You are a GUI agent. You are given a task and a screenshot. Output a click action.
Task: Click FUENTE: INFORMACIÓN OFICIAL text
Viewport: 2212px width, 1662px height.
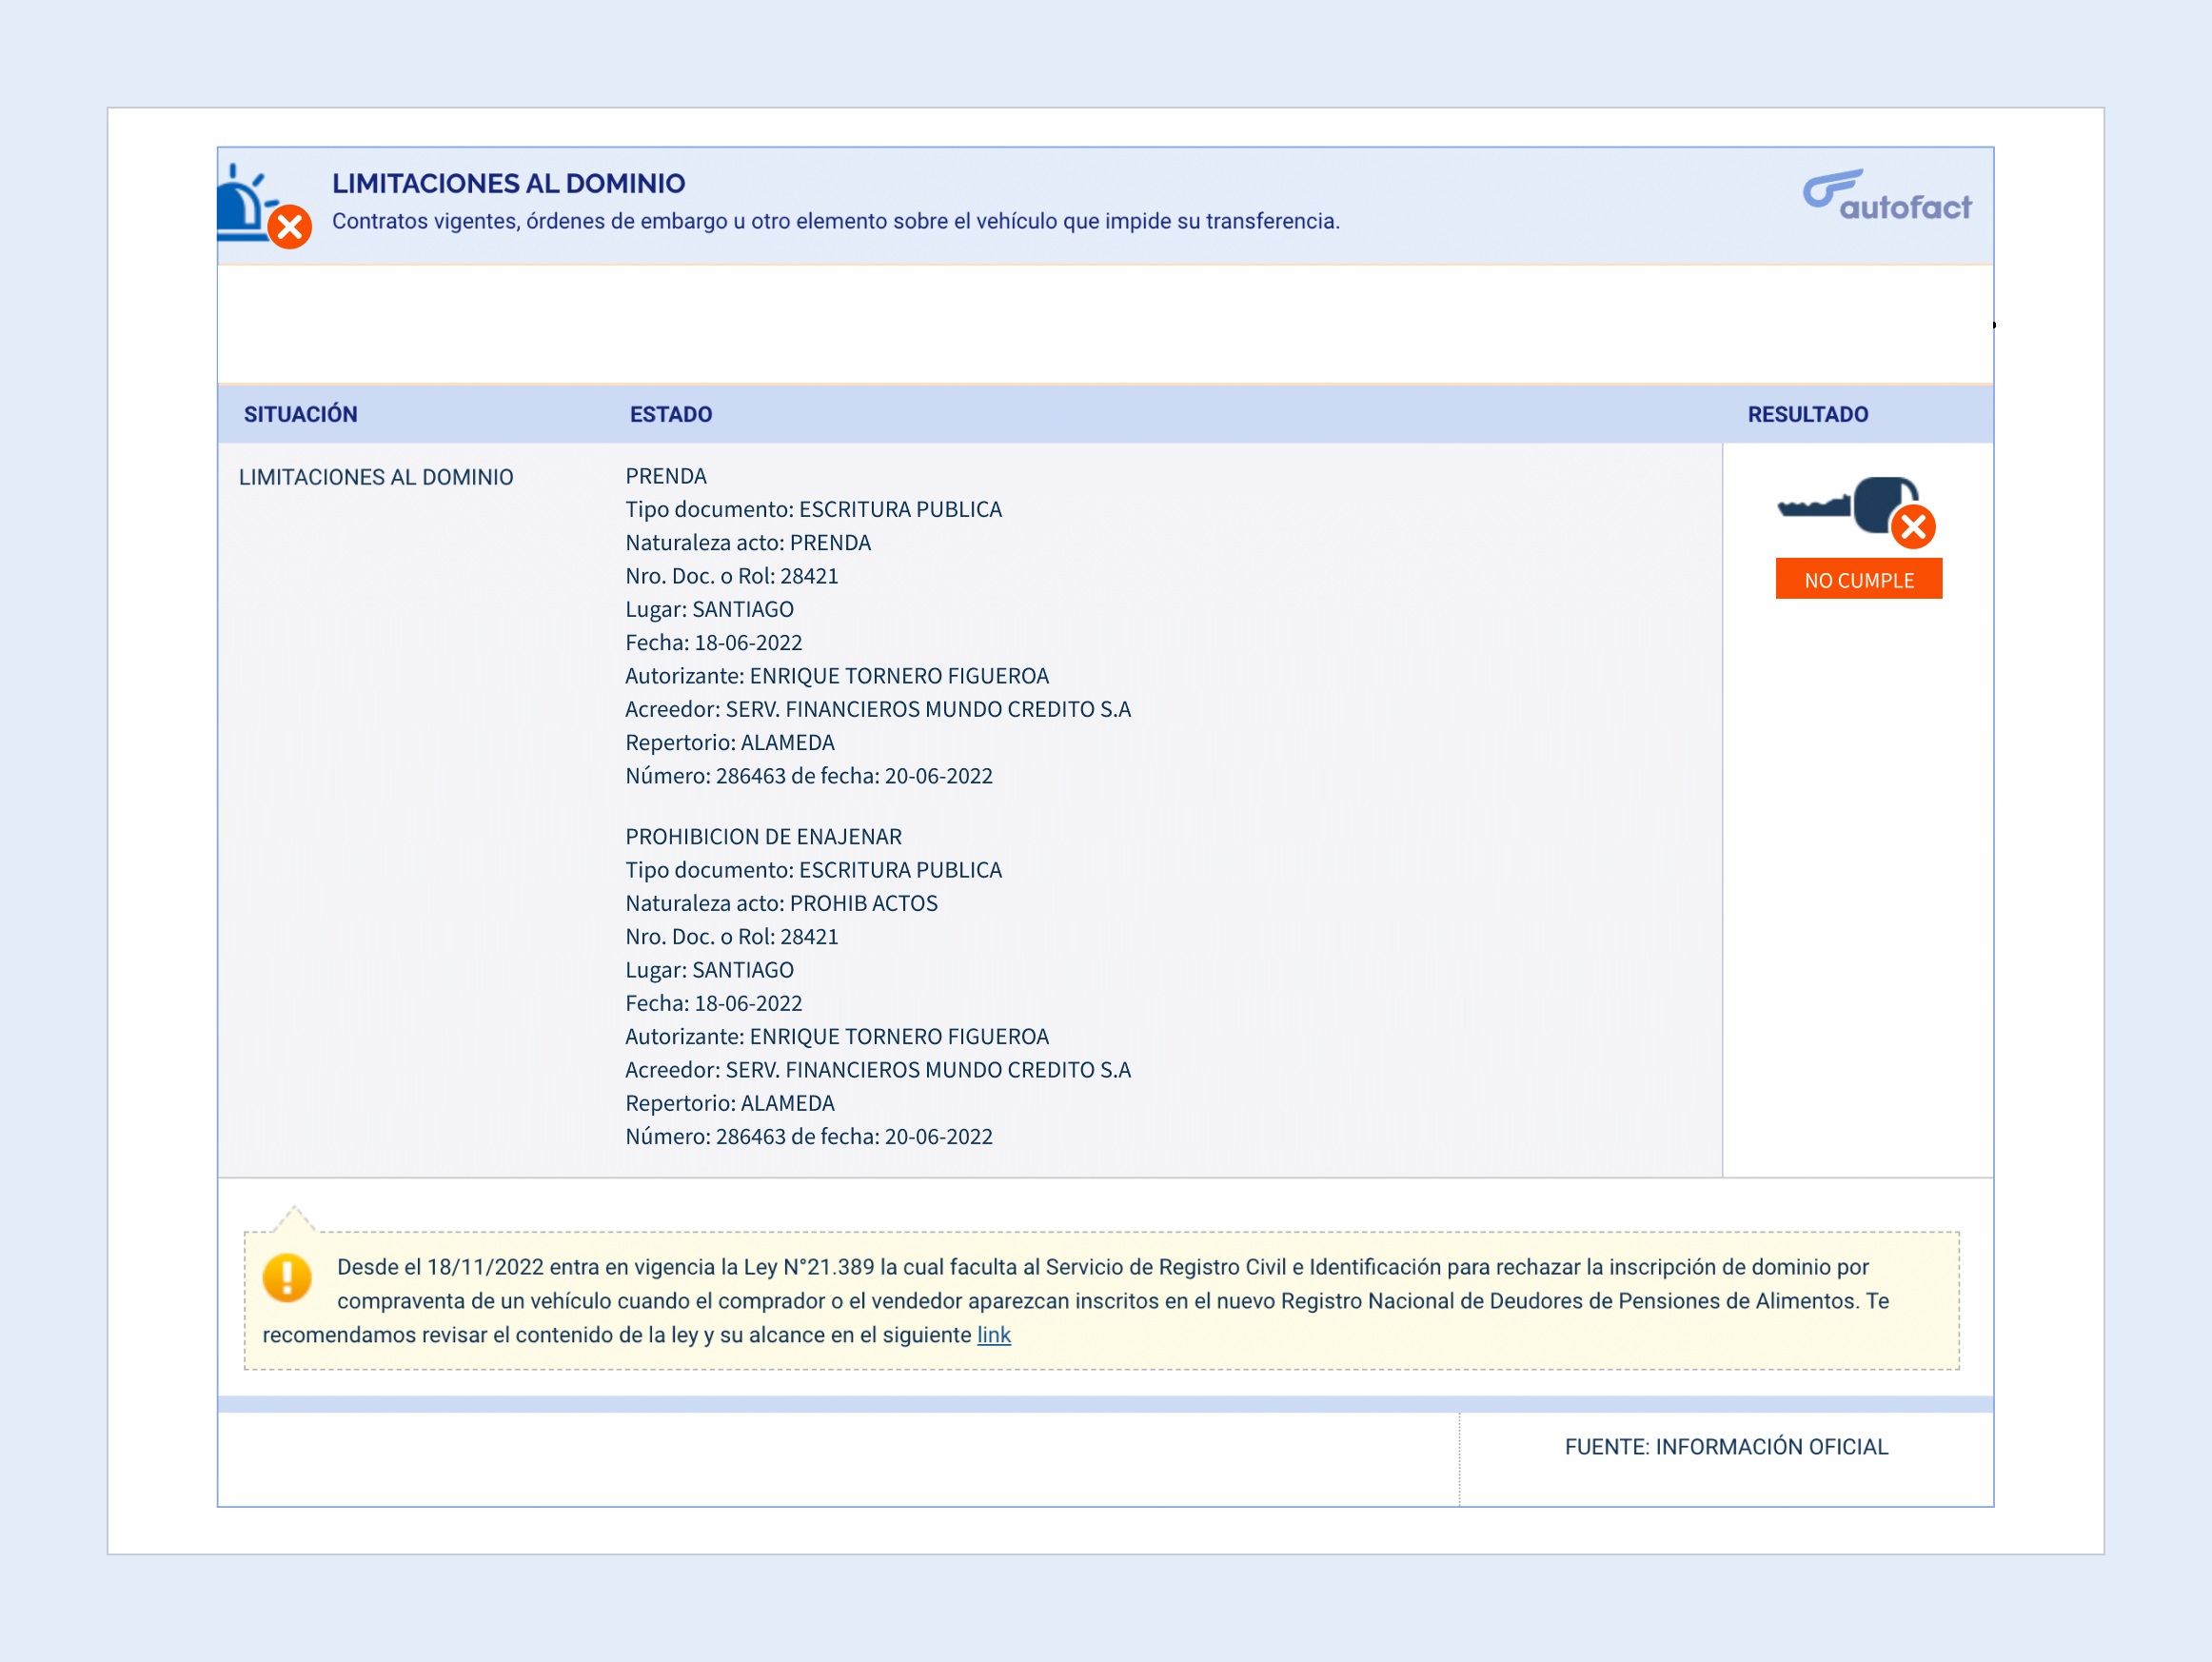1726,1447
